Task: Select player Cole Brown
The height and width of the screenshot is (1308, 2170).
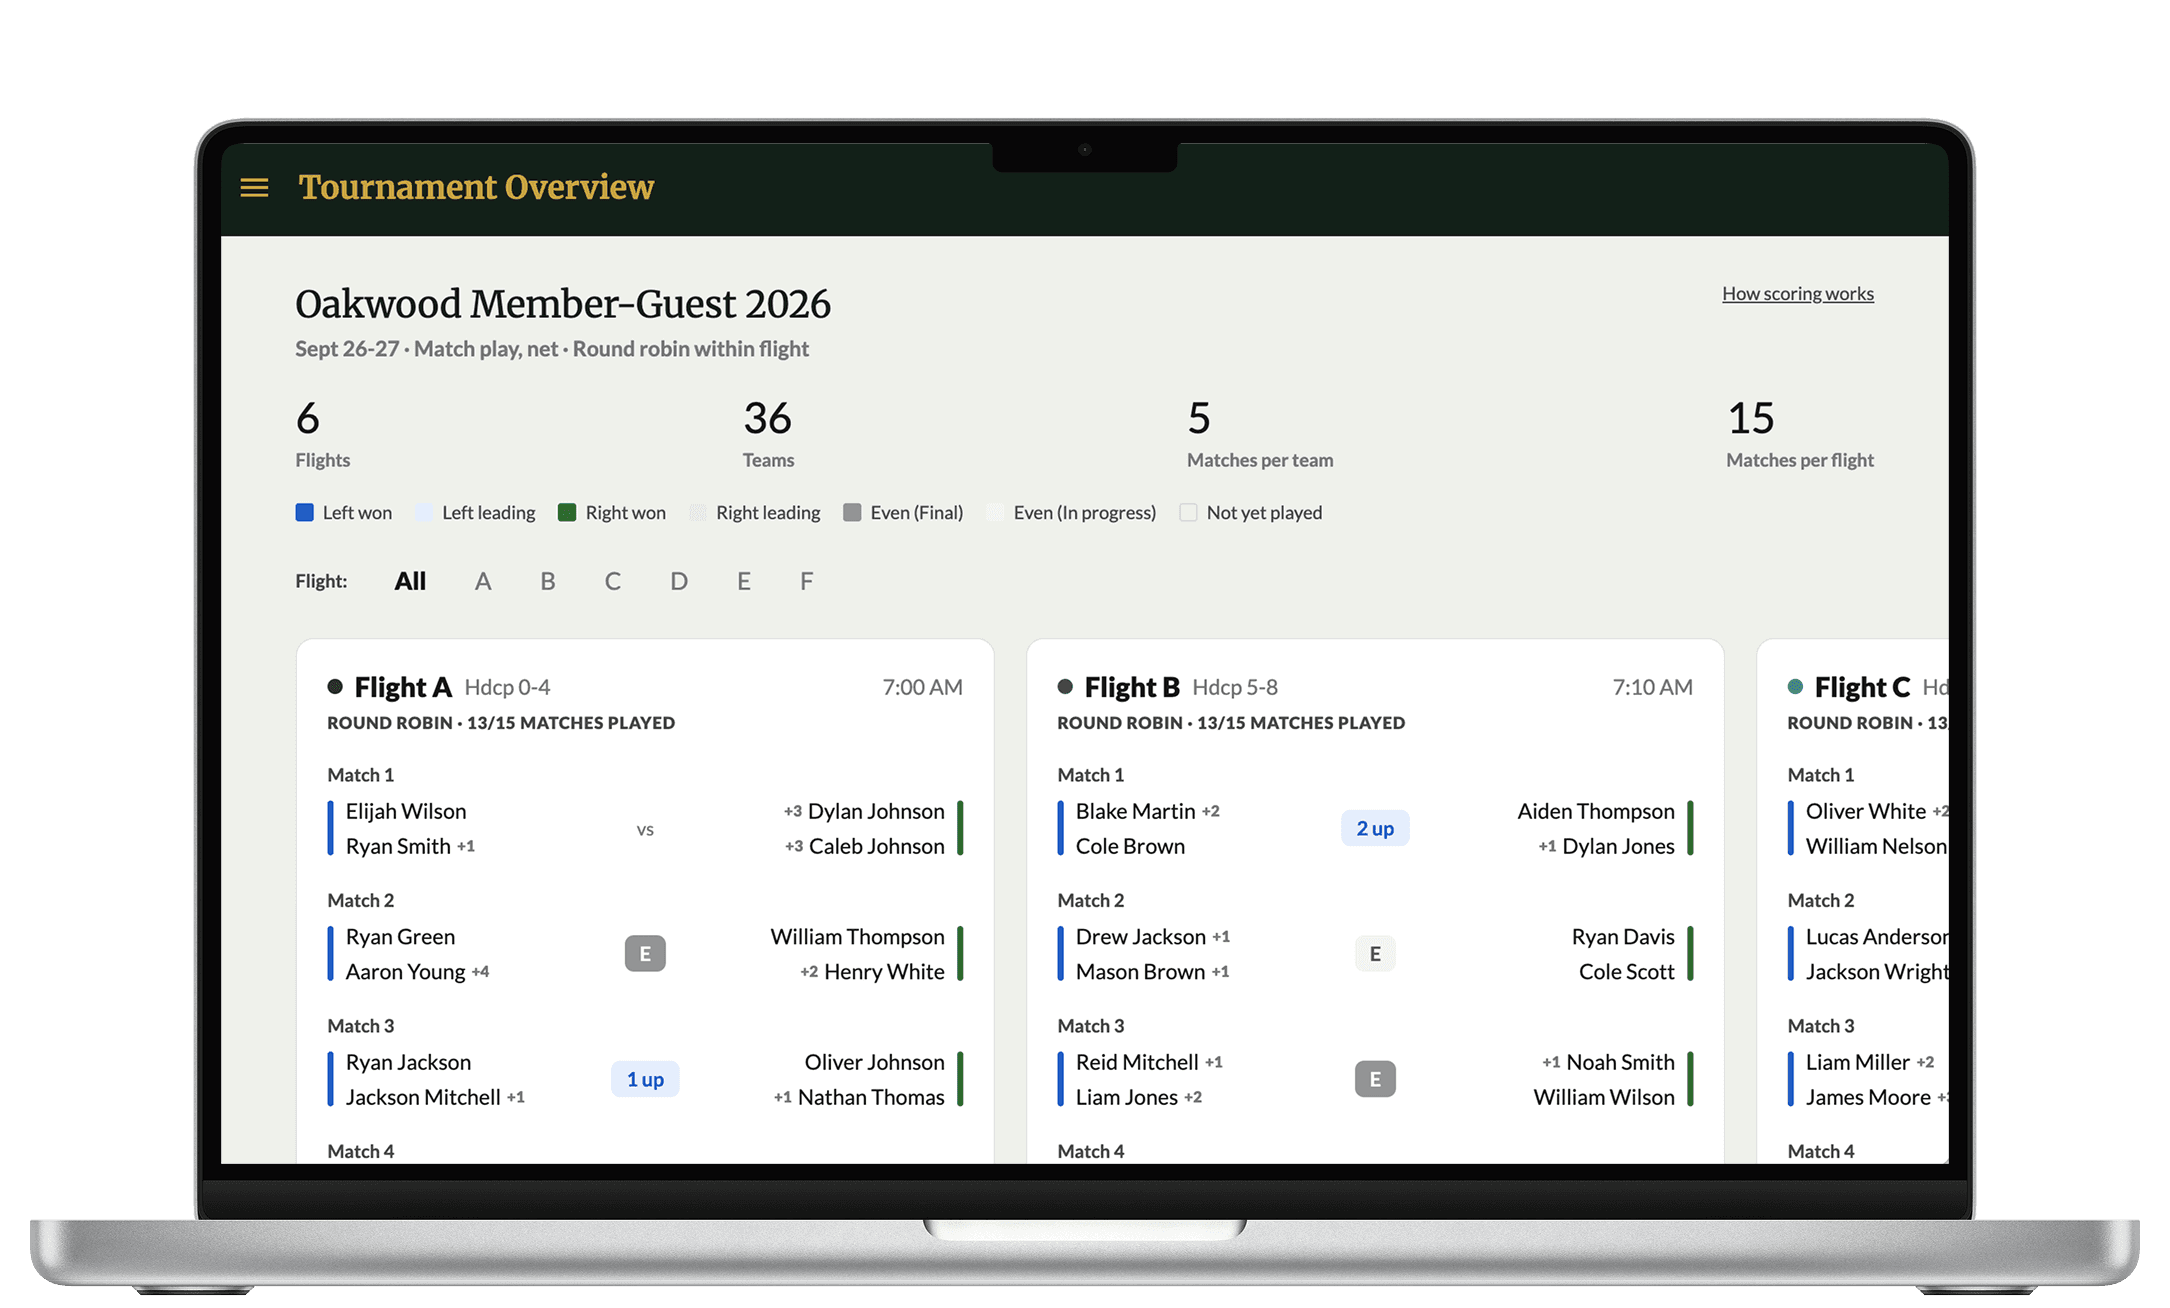Action: (x=1130, y=846)
